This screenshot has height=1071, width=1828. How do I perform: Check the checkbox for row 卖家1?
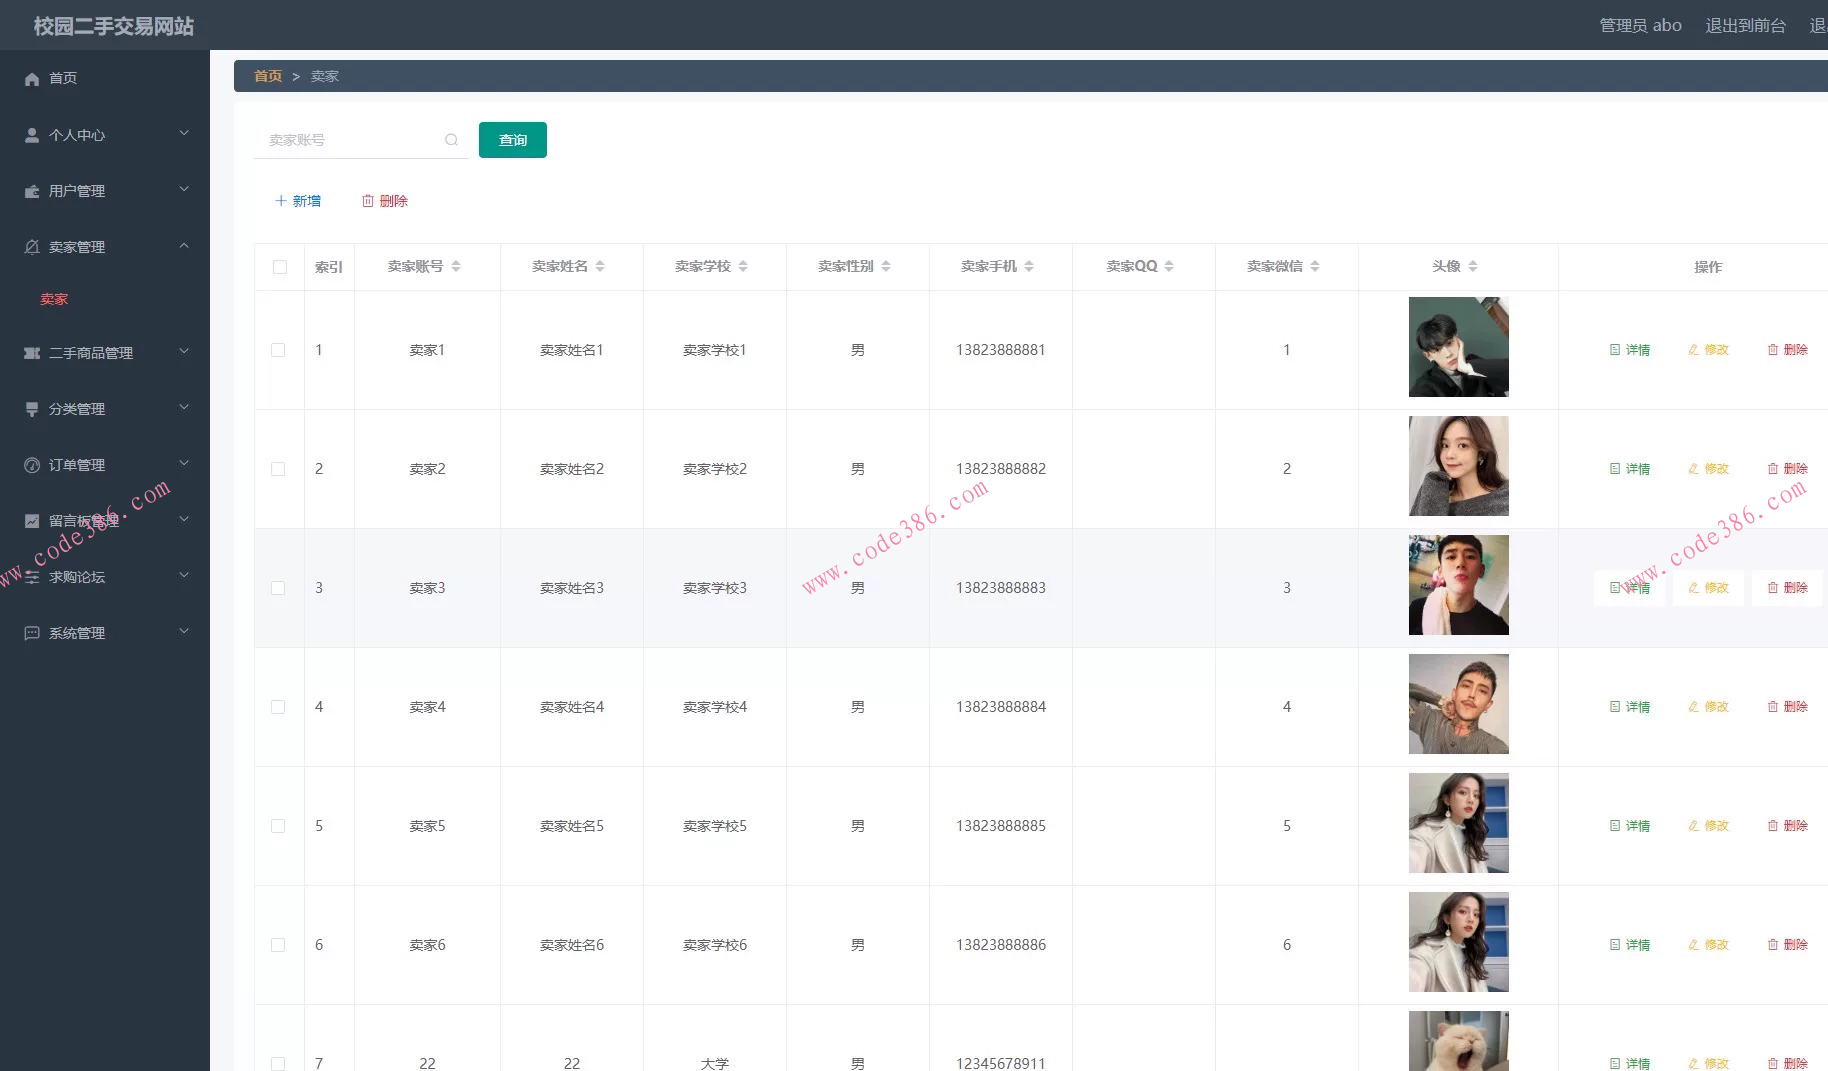pyautogui.click(x=278, y=350)
